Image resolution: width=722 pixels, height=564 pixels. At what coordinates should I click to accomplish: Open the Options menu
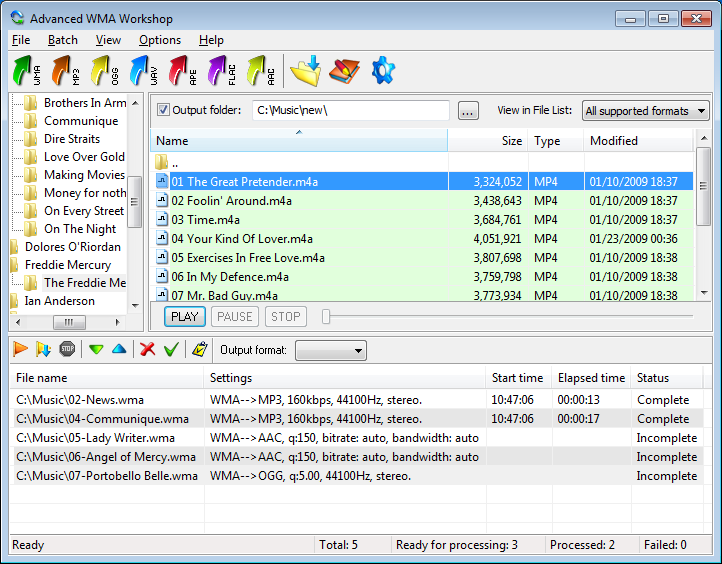(160, 40)
